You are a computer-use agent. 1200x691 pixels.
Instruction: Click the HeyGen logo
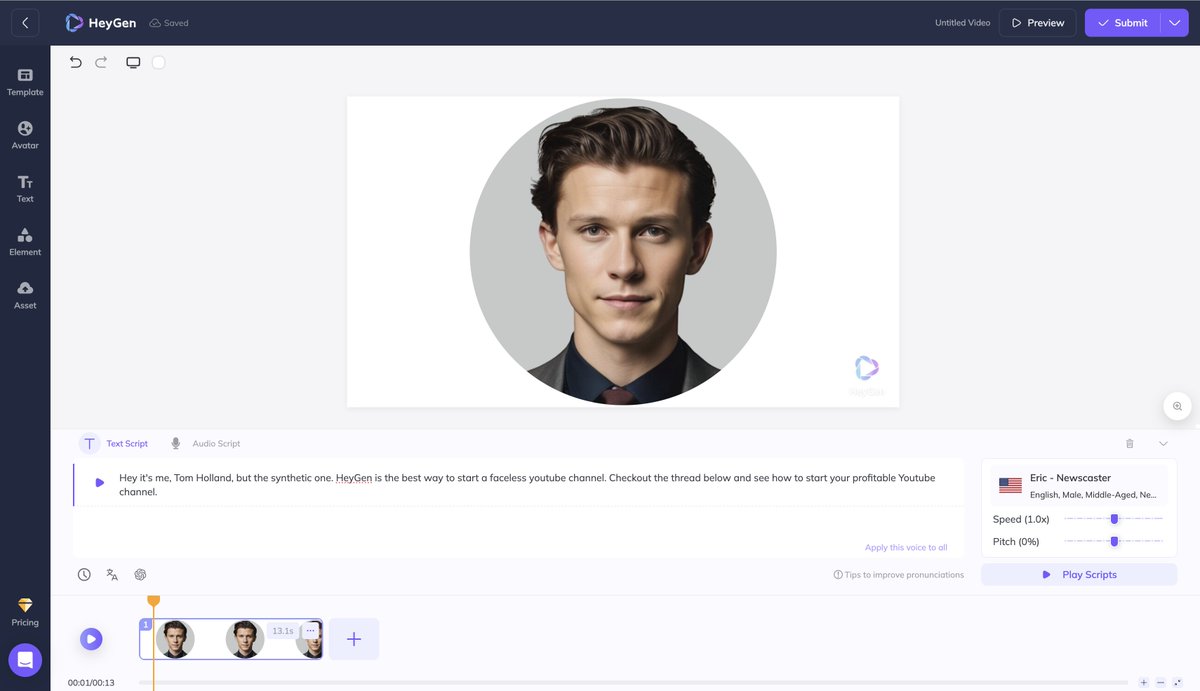(101, 22)
